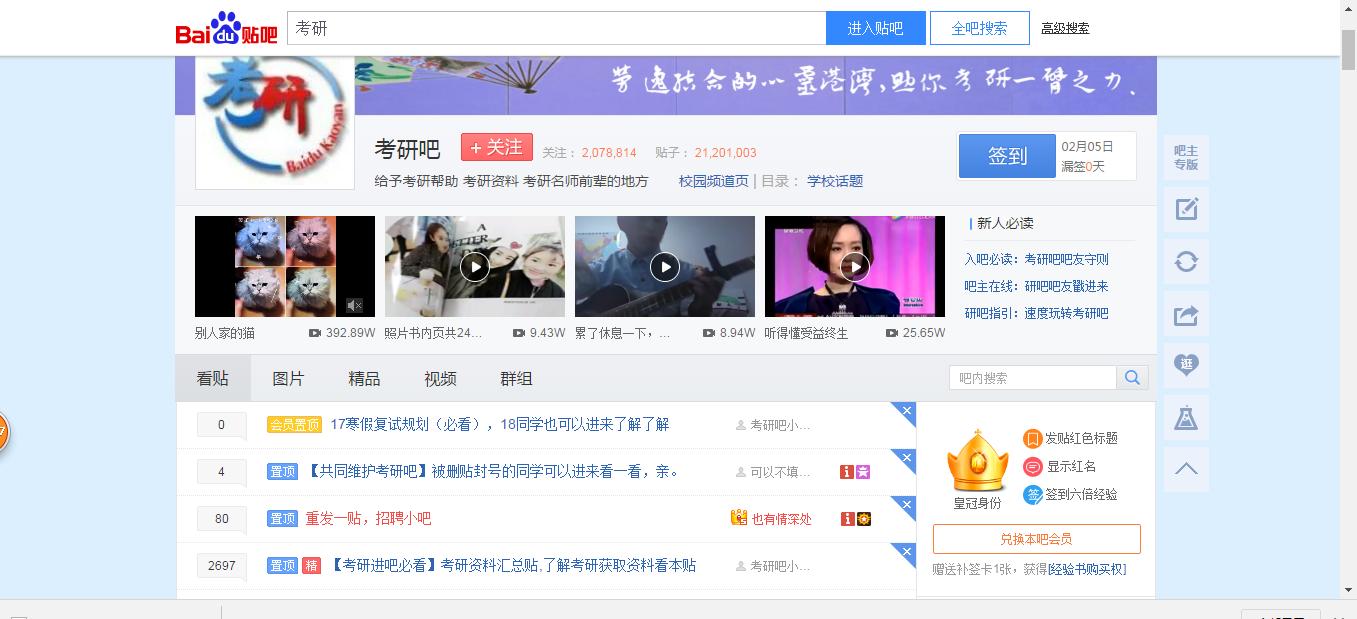Click the 签到 sign-in button
The image size is (1357, 619).
pyautogui.click(x=1006, y=156)
